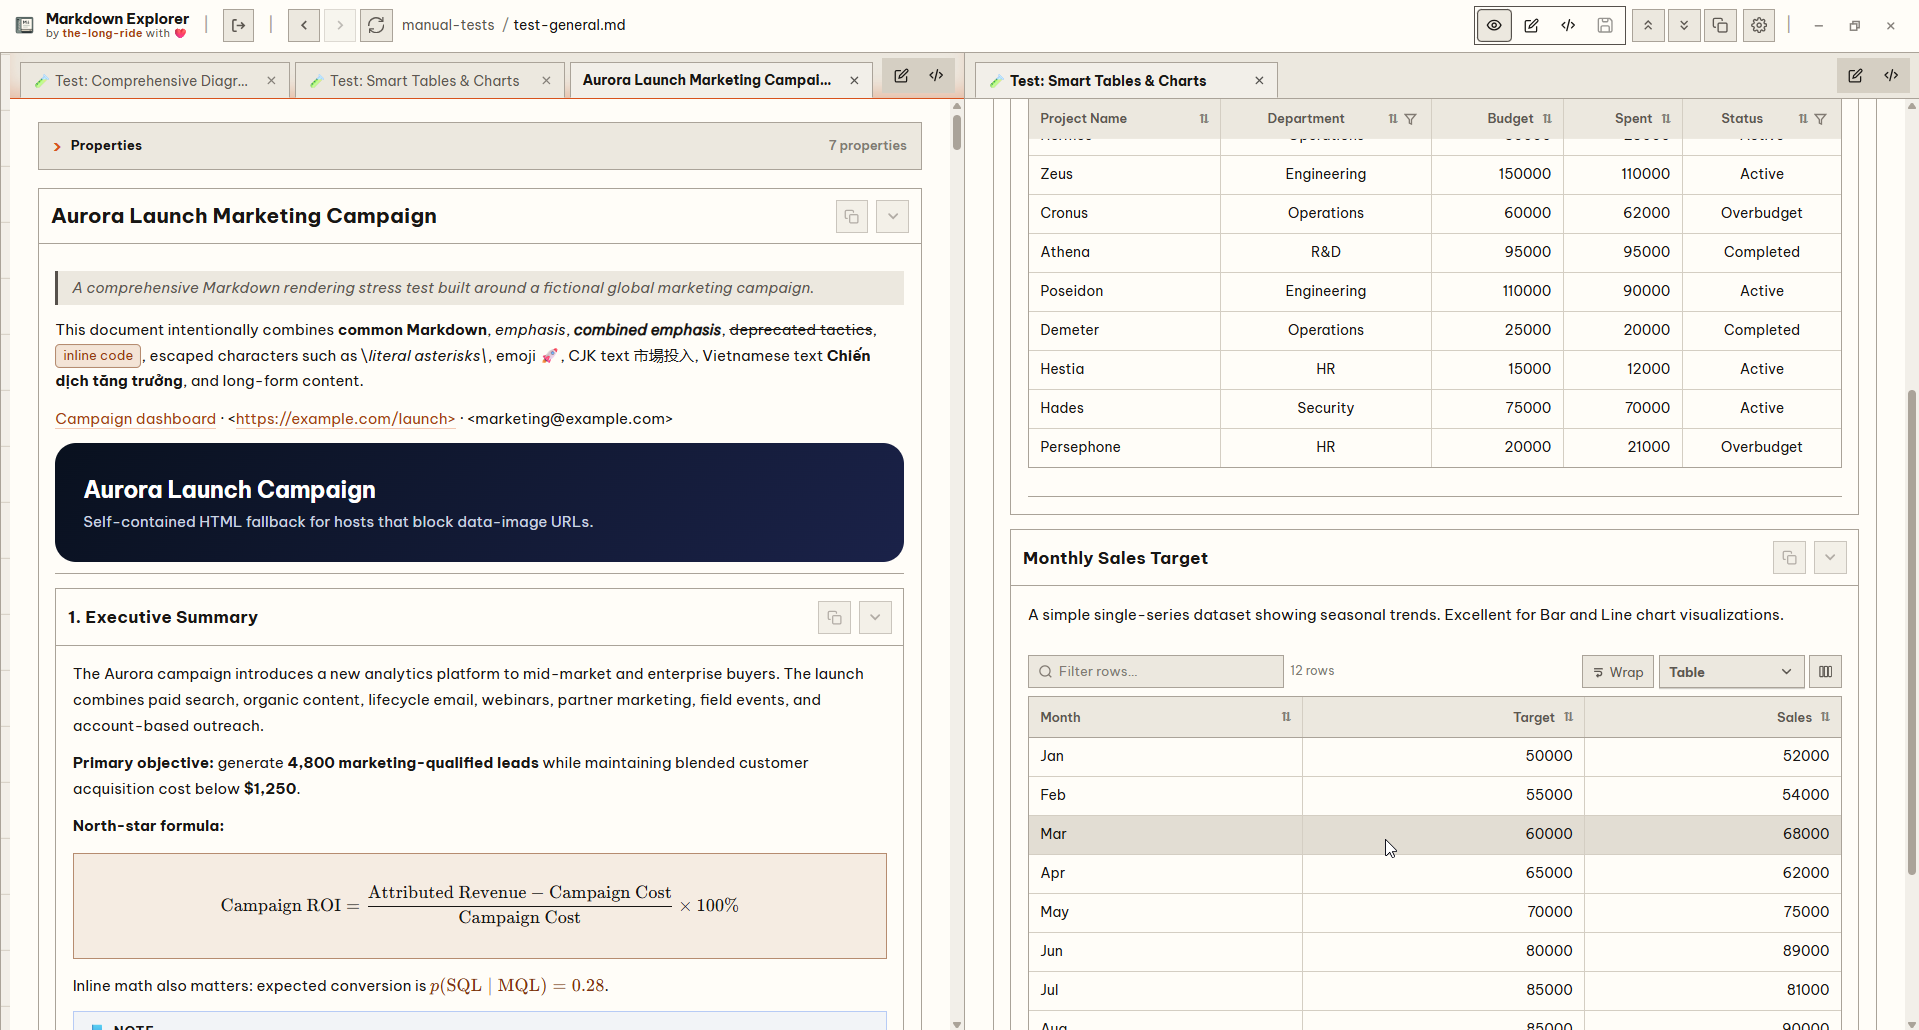Open the Campaign dashboard link
Viewport: 1919px width, 1030px height.
coord(136,419)
